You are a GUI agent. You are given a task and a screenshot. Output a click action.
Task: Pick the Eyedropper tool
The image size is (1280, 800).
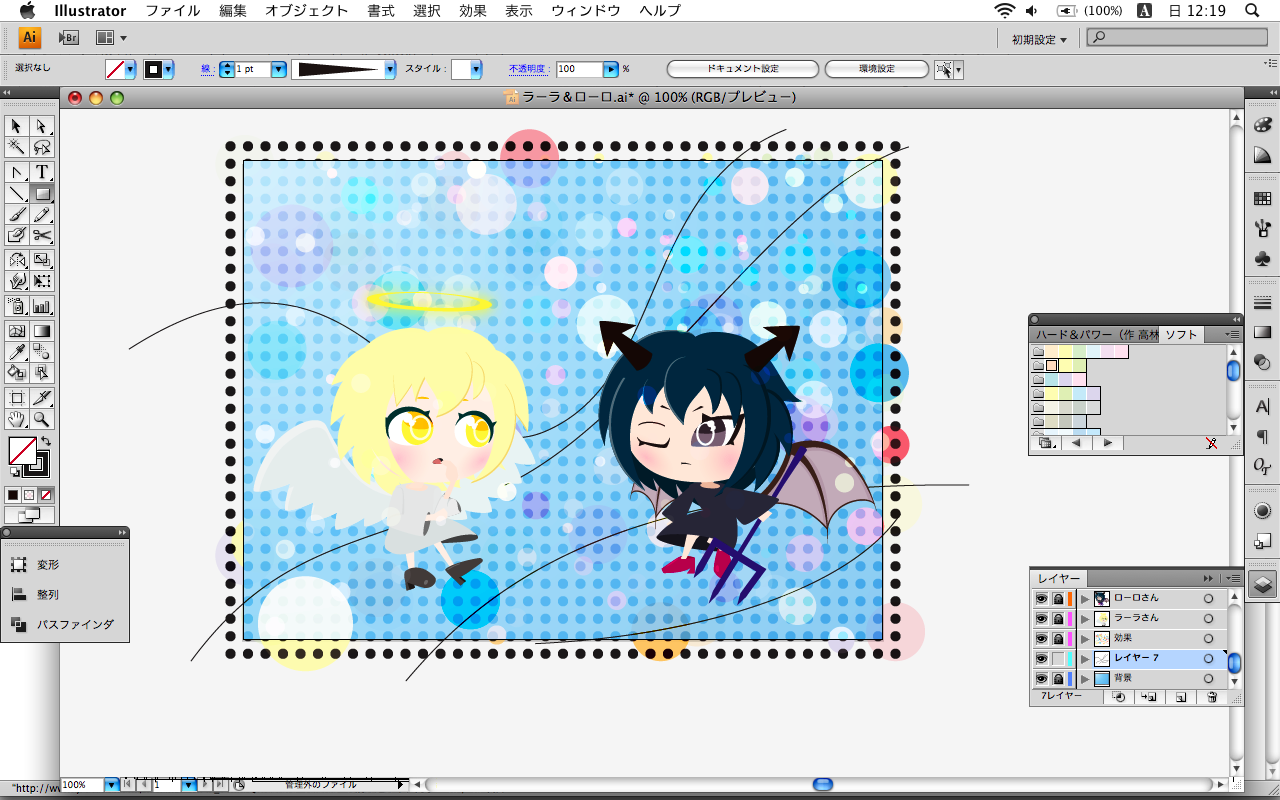click(16, 352)
